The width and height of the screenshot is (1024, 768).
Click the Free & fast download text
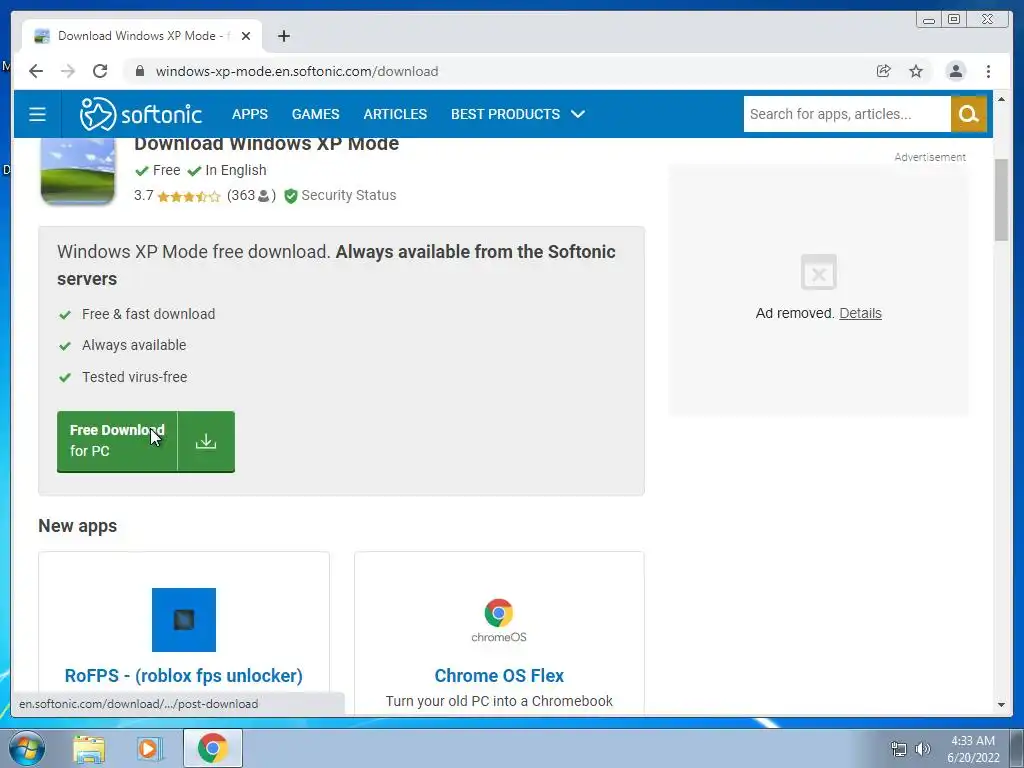click(148, 314)
